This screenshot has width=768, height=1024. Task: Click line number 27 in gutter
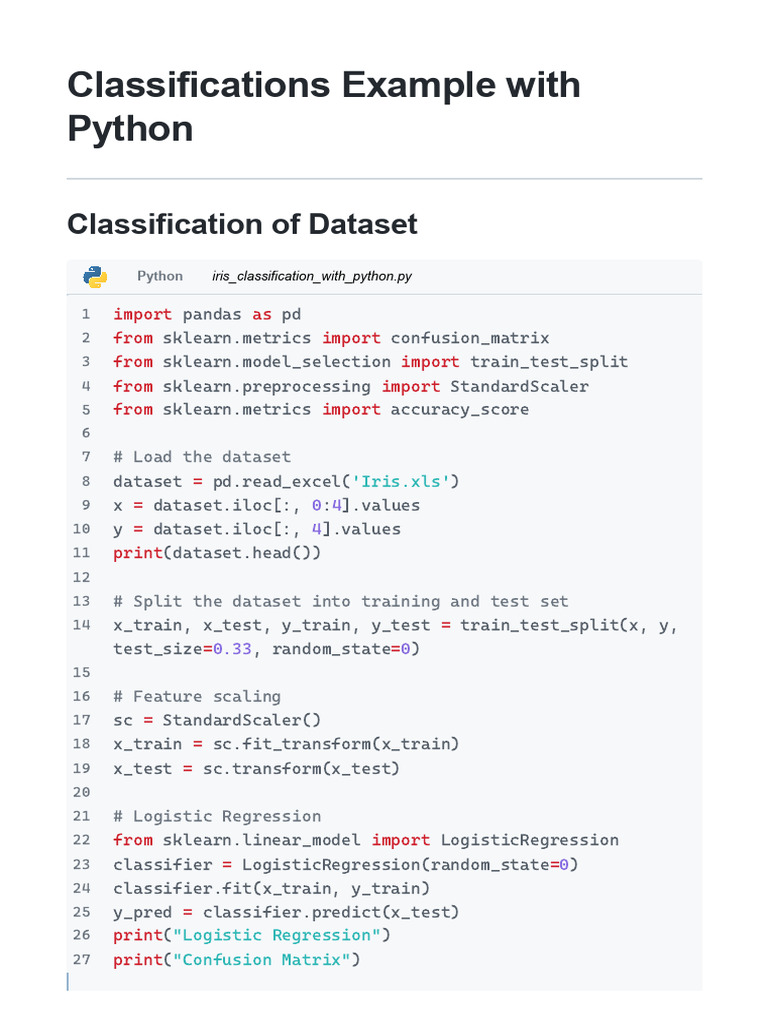(x=82, y=959)
